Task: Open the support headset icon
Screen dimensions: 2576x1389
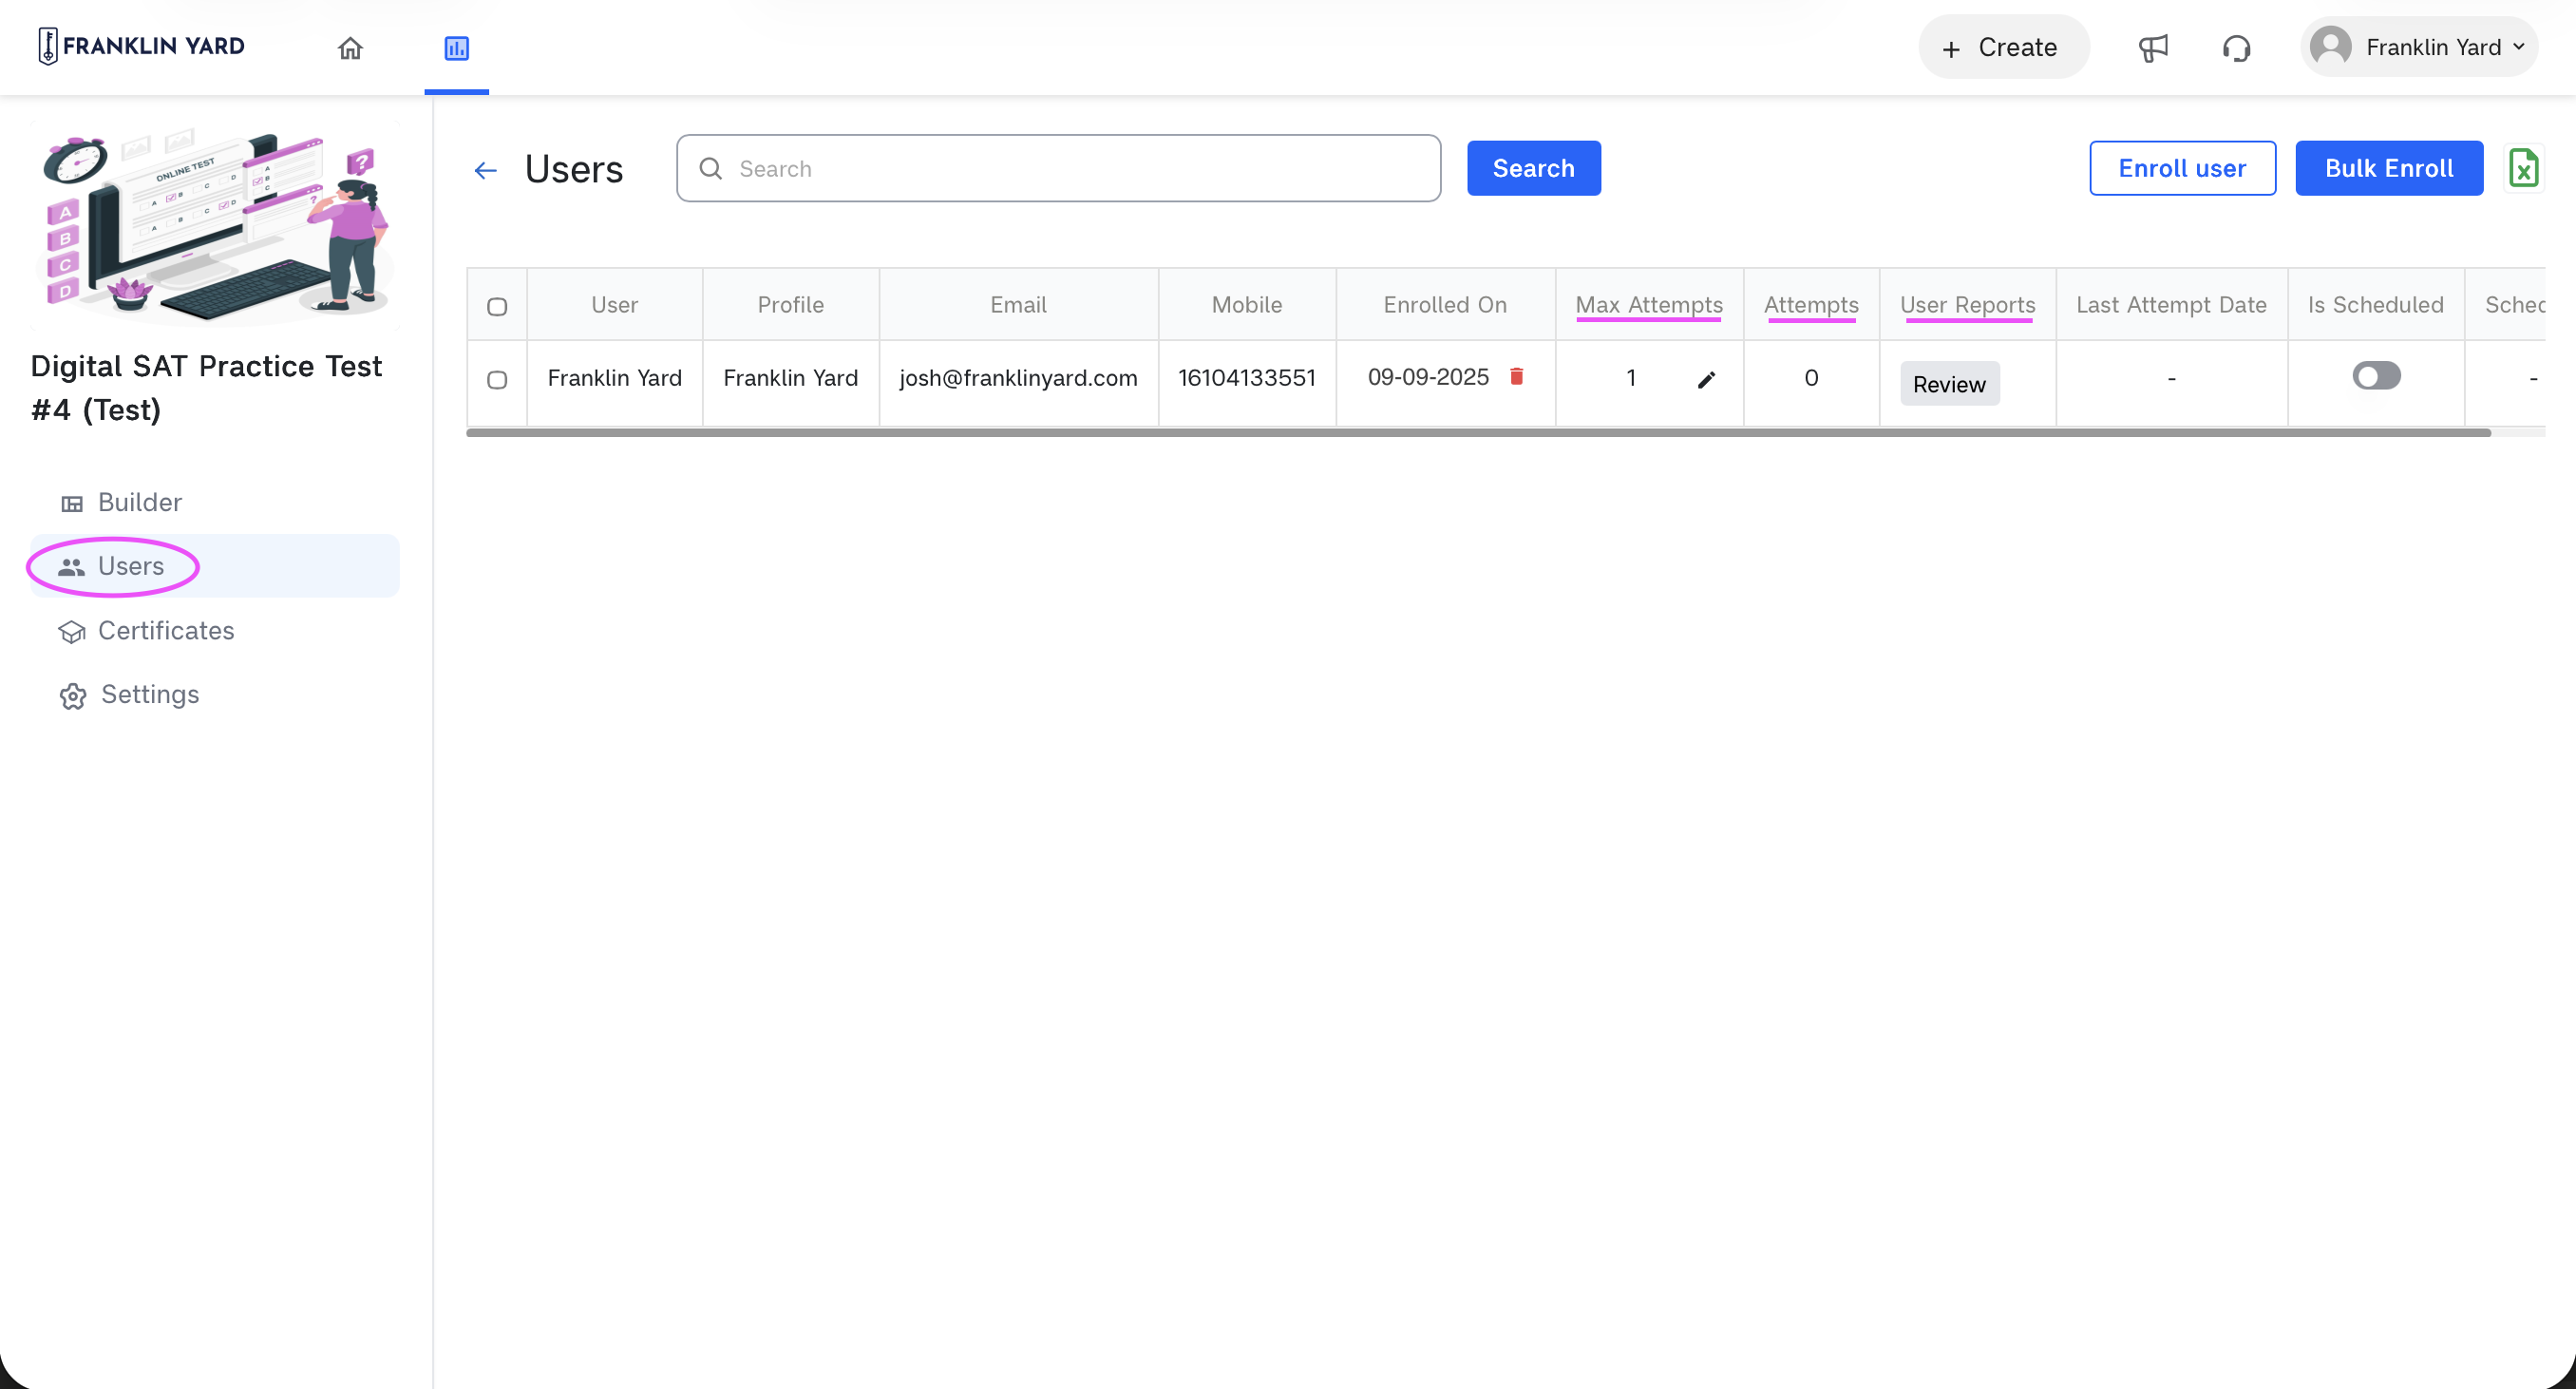Action: click(x=2237, y=48)
